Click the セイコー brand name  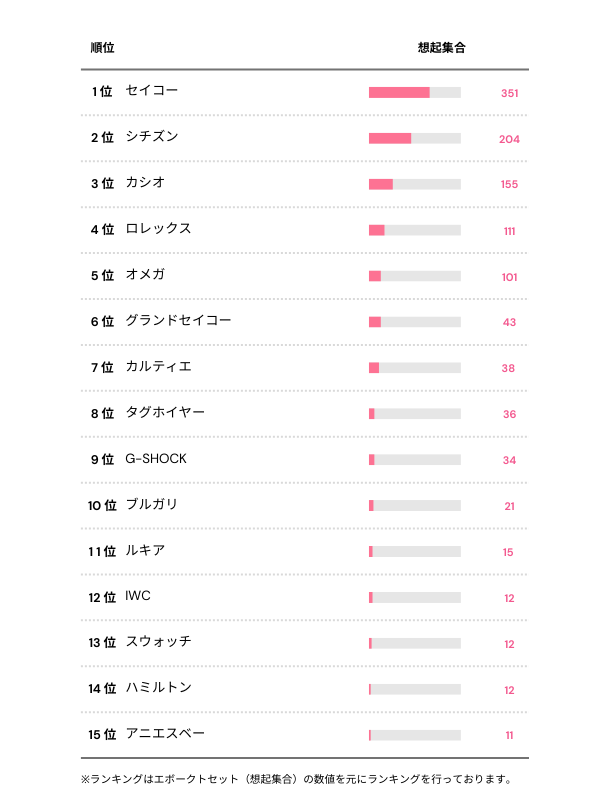click(x=152, y=91)
